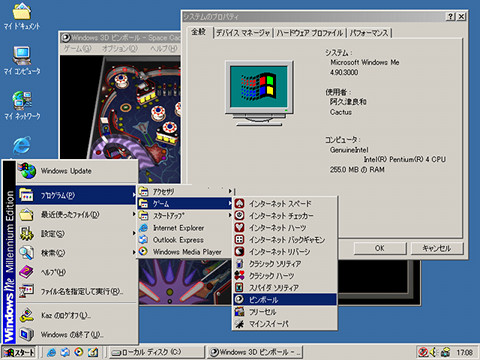Click Windows 3D Pinball window title bar
The image size is (480, 360).
click(121, 38)
